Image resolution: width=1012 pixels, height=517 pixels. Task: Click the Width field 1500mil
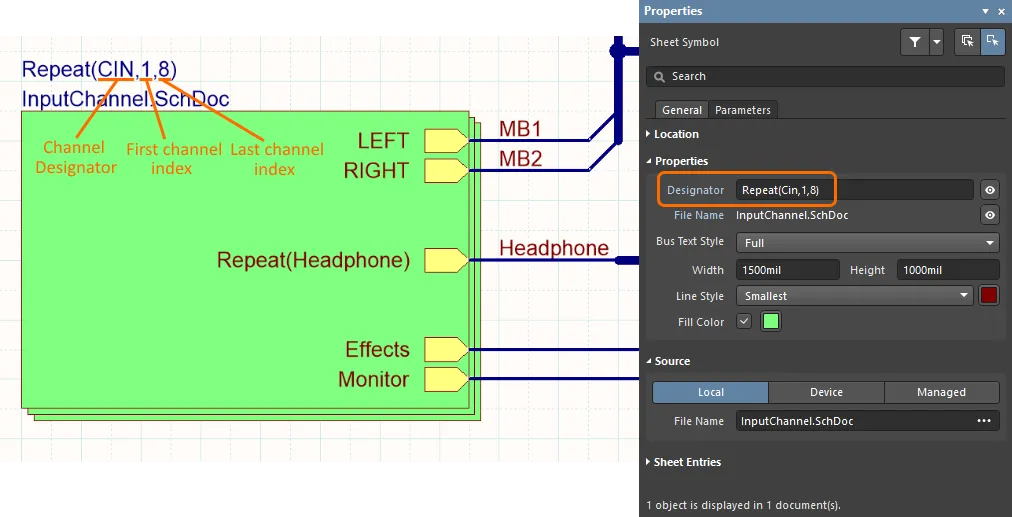(788, 270)
